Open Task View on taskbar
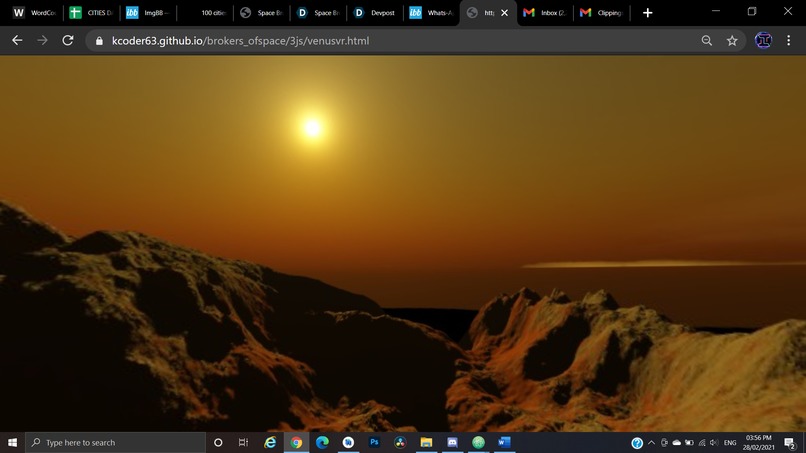 point(244,442)
